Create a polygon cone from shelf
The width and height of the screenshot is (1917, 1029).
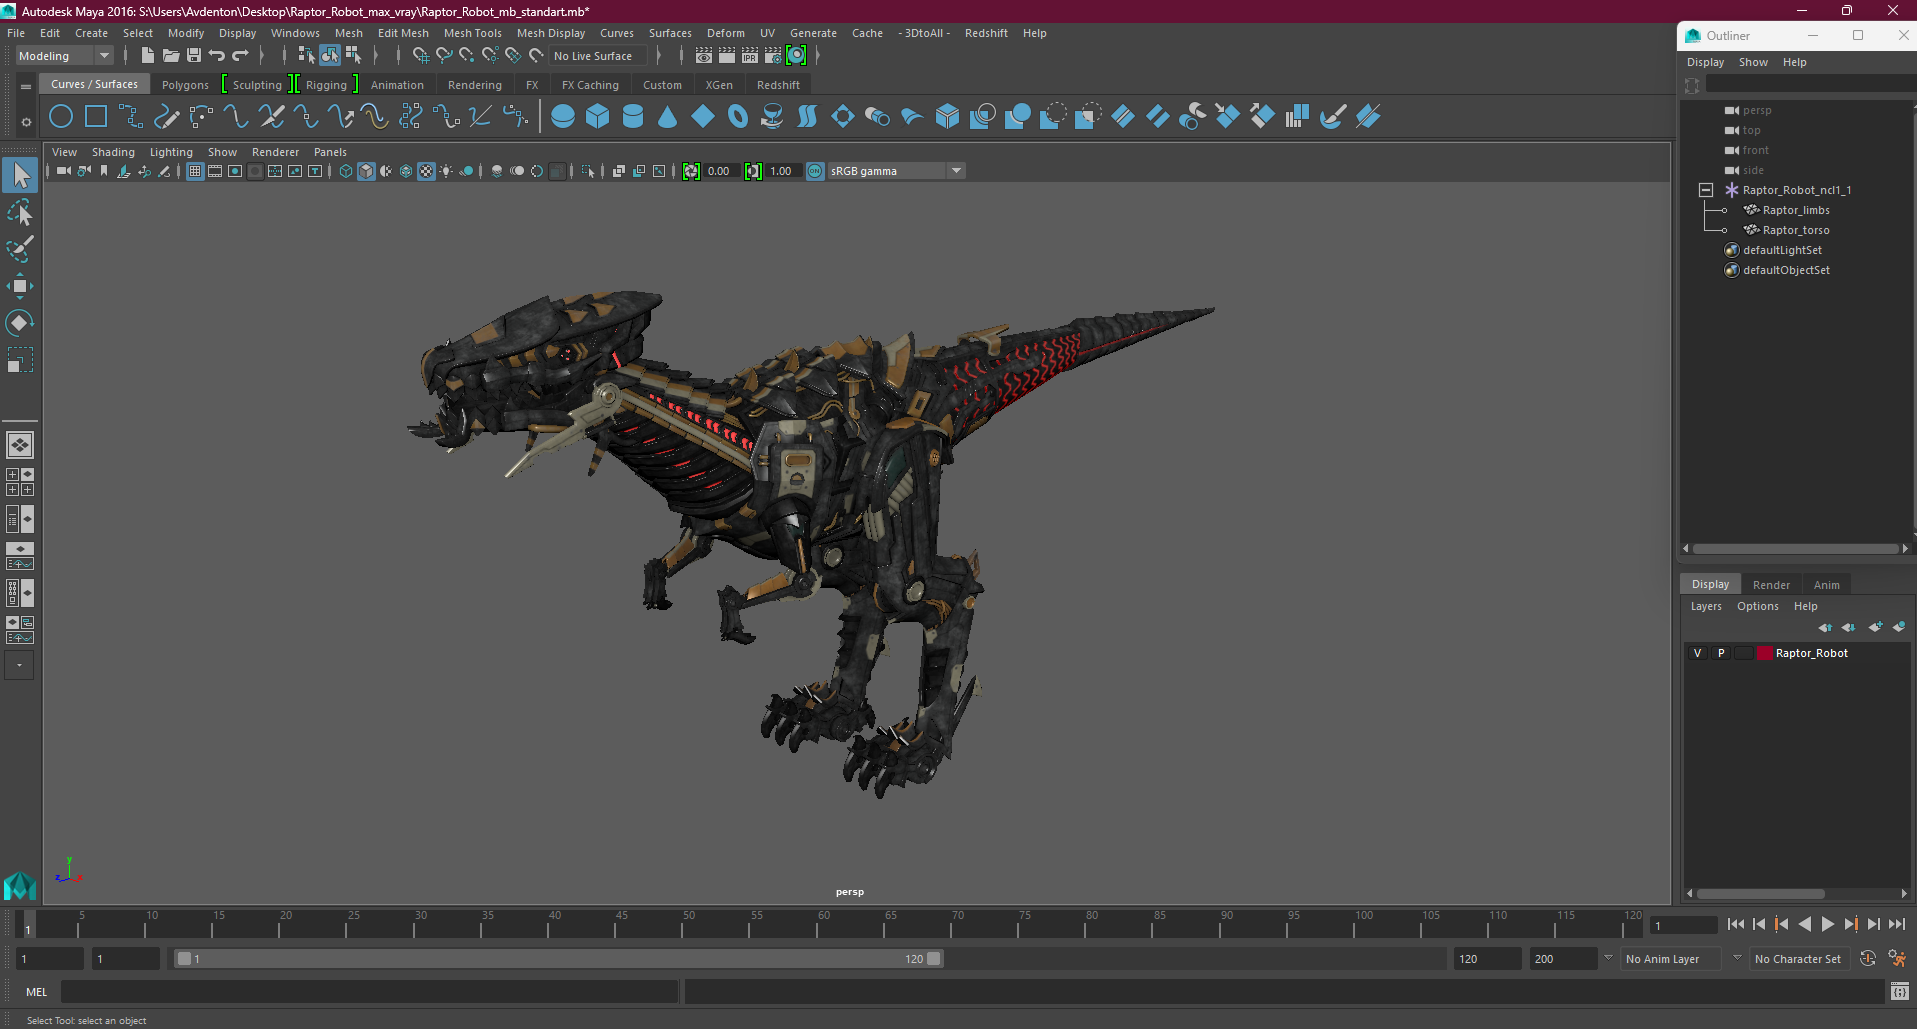coord(668,117)
